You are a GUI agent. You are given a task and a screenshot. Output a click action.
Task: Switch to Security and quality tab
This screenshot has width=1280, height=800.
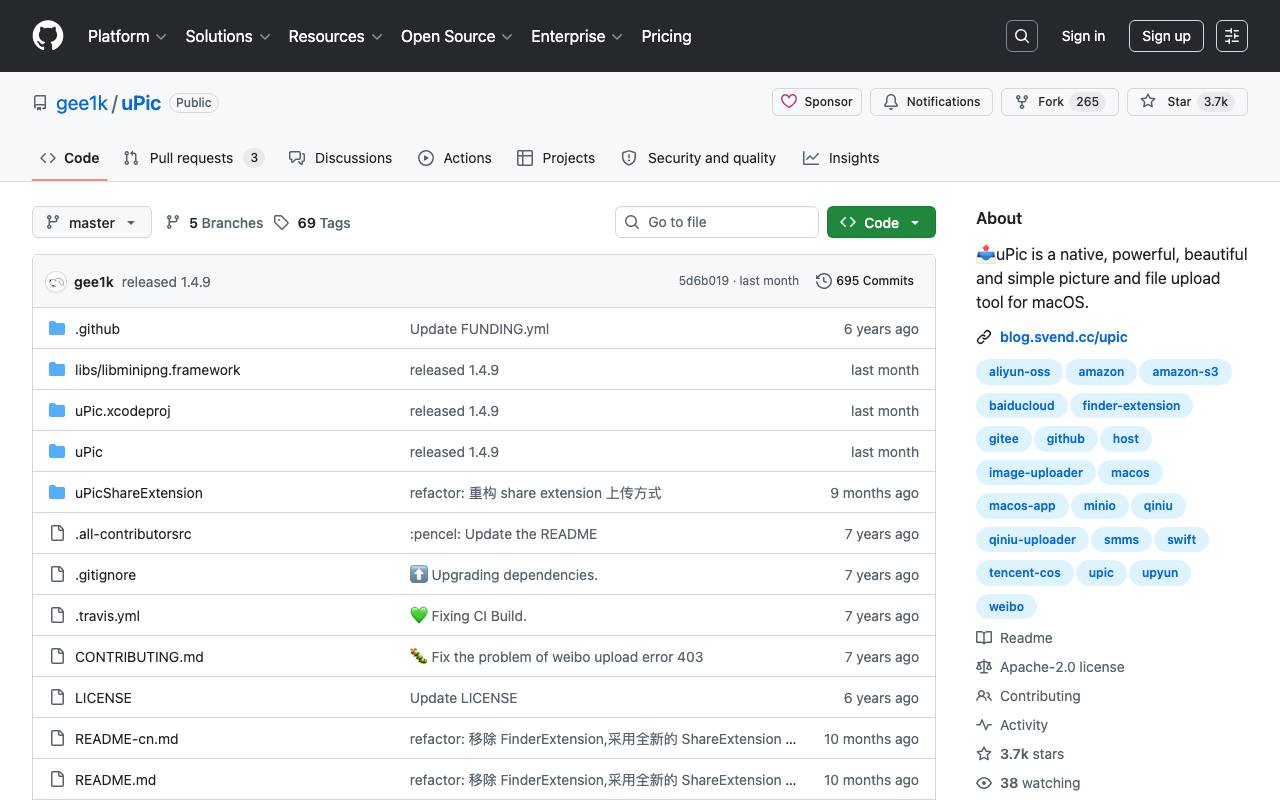698,158
